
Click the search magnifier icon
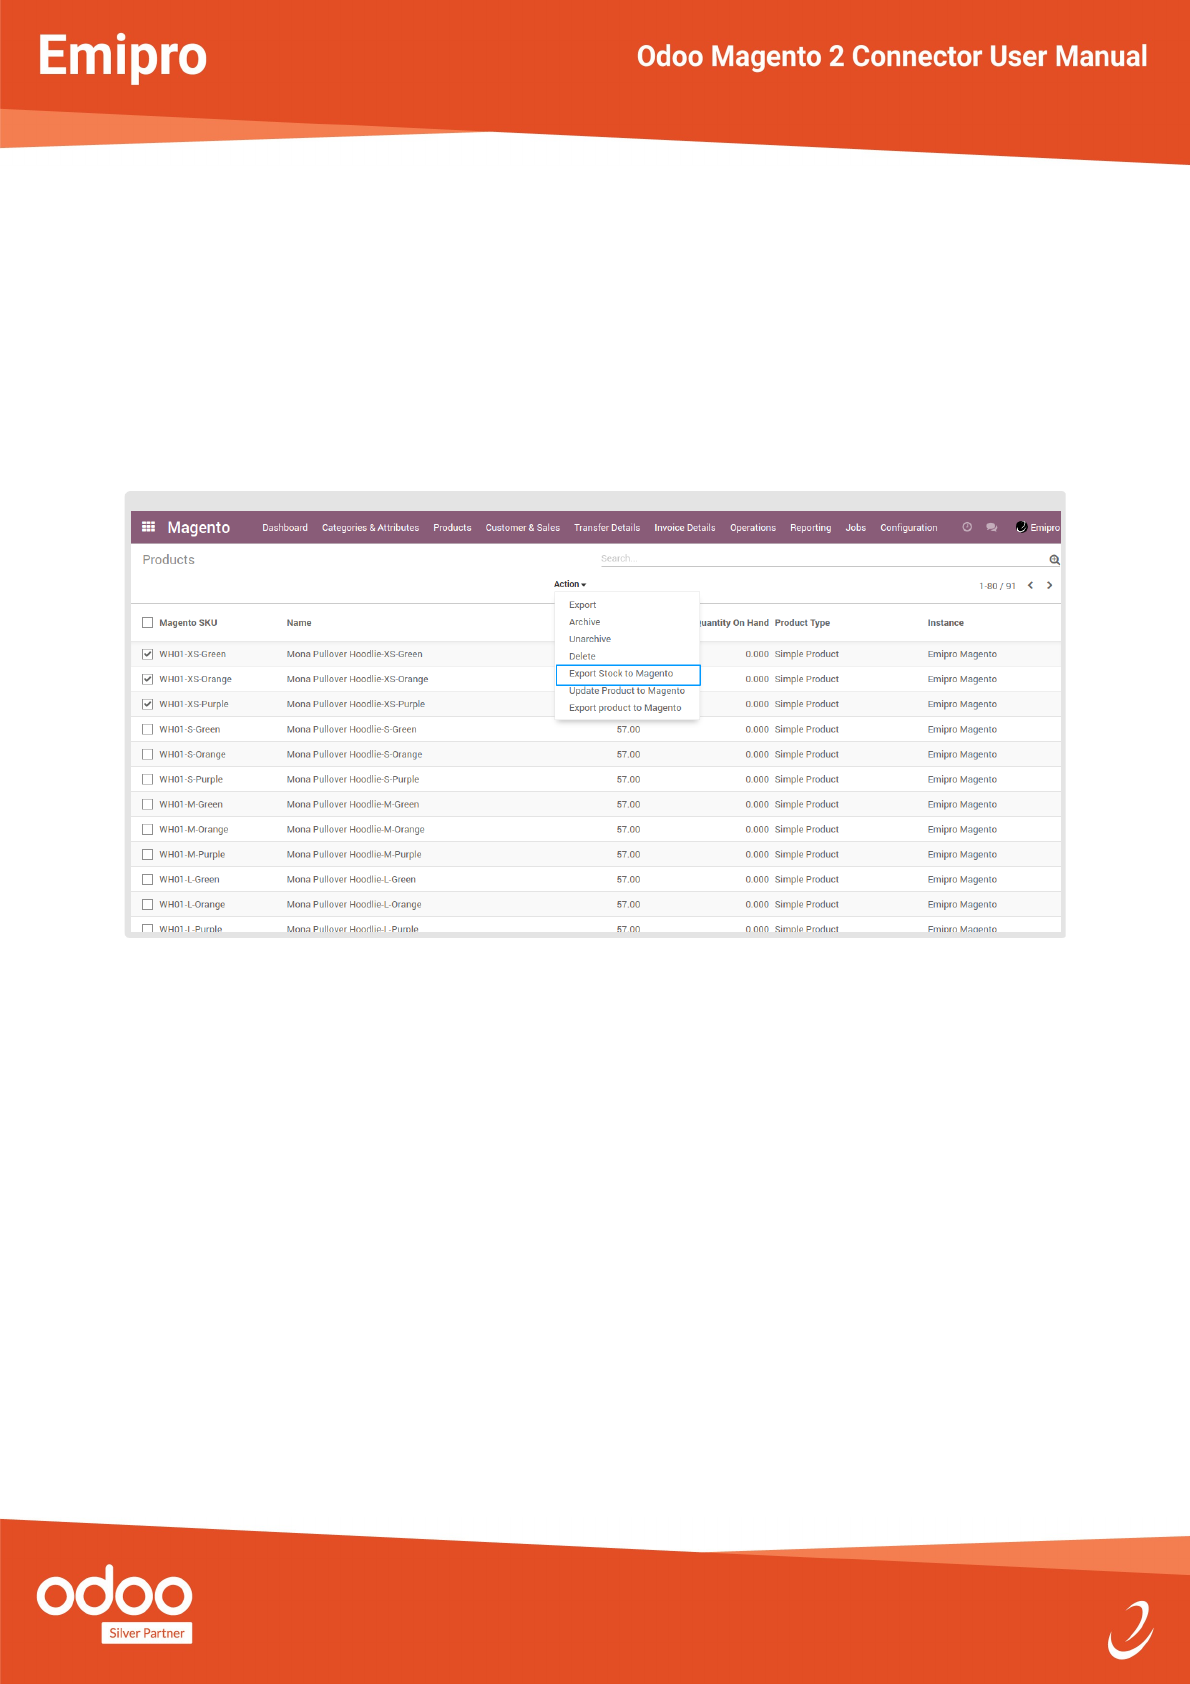pyautogui.click(x=1054, y=560)
